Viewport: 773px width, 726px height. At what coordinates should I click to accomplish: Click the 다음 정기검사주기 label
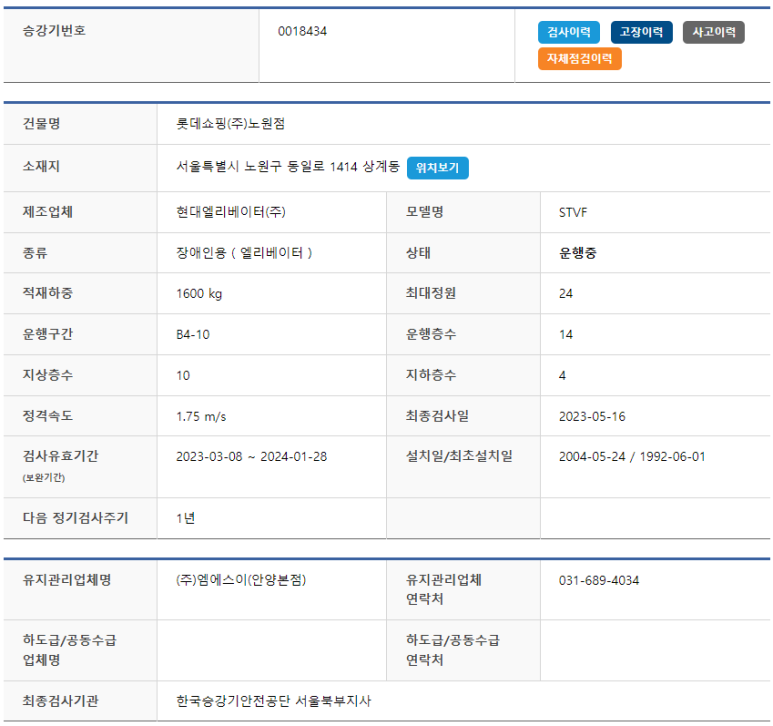click(75, 518)
